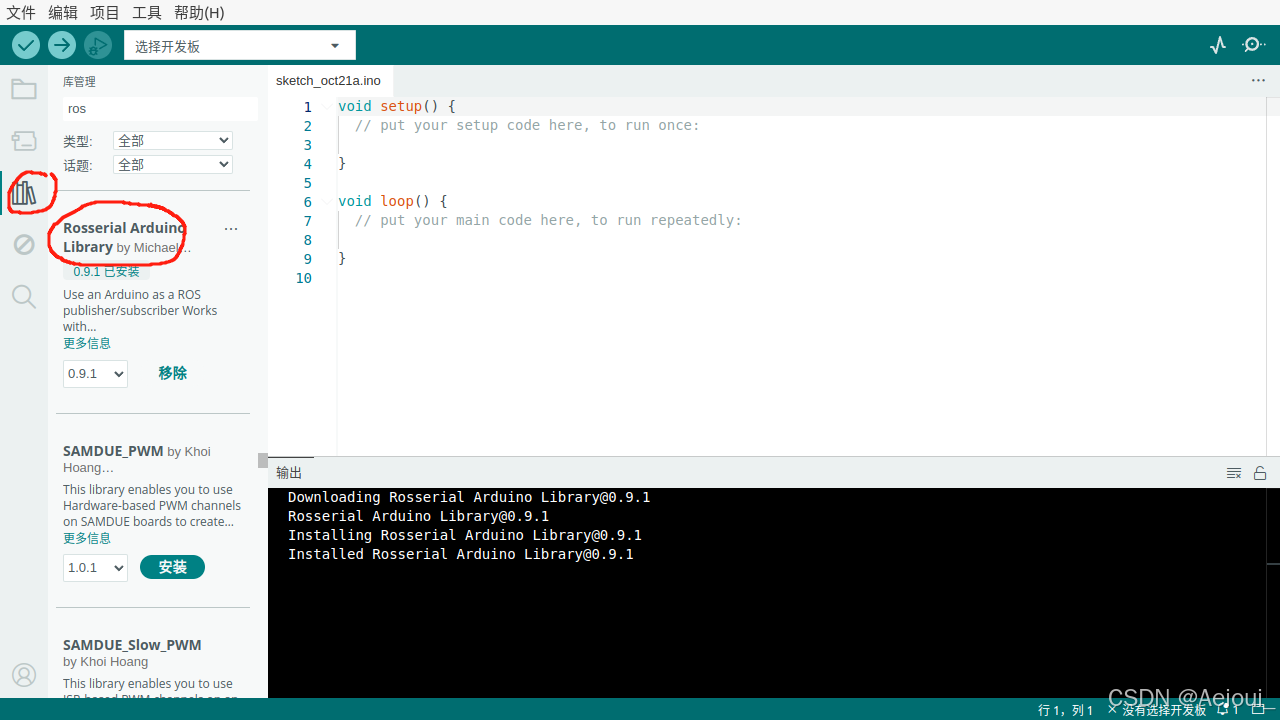Image resolution: width=1280 pixels, height=720 pixels.
Task: Click the library search field containing ros
Action: [x=160, y=109]
